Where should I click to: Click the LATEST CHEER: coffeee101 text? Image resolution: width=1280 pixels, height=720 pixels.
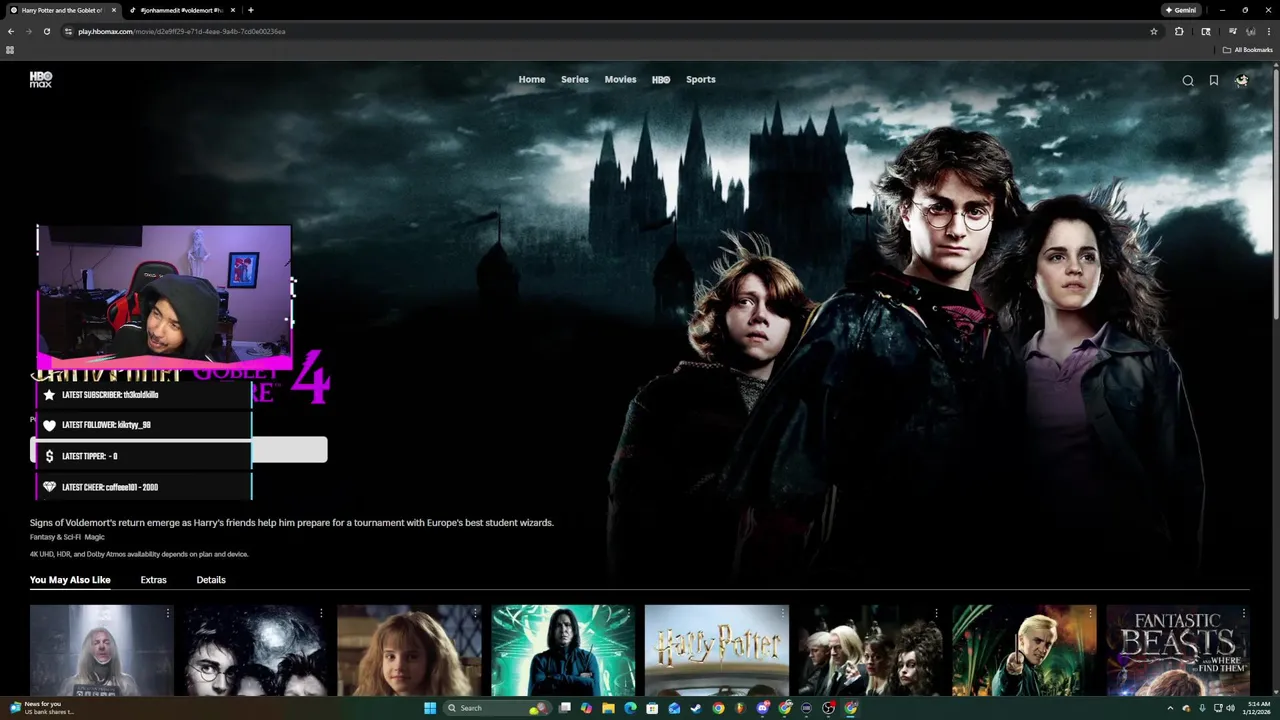pos(110,487)
